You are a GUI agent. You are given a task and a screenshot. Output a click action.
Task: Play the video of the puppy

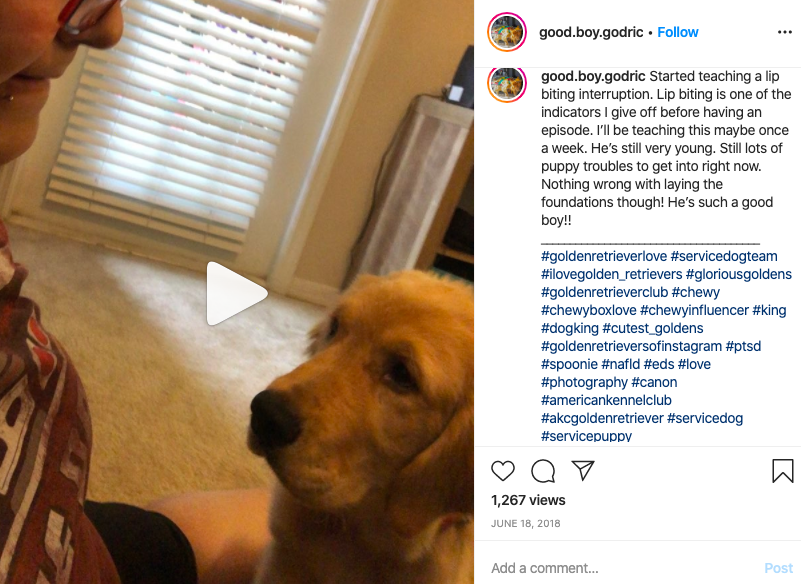[237, 294]
